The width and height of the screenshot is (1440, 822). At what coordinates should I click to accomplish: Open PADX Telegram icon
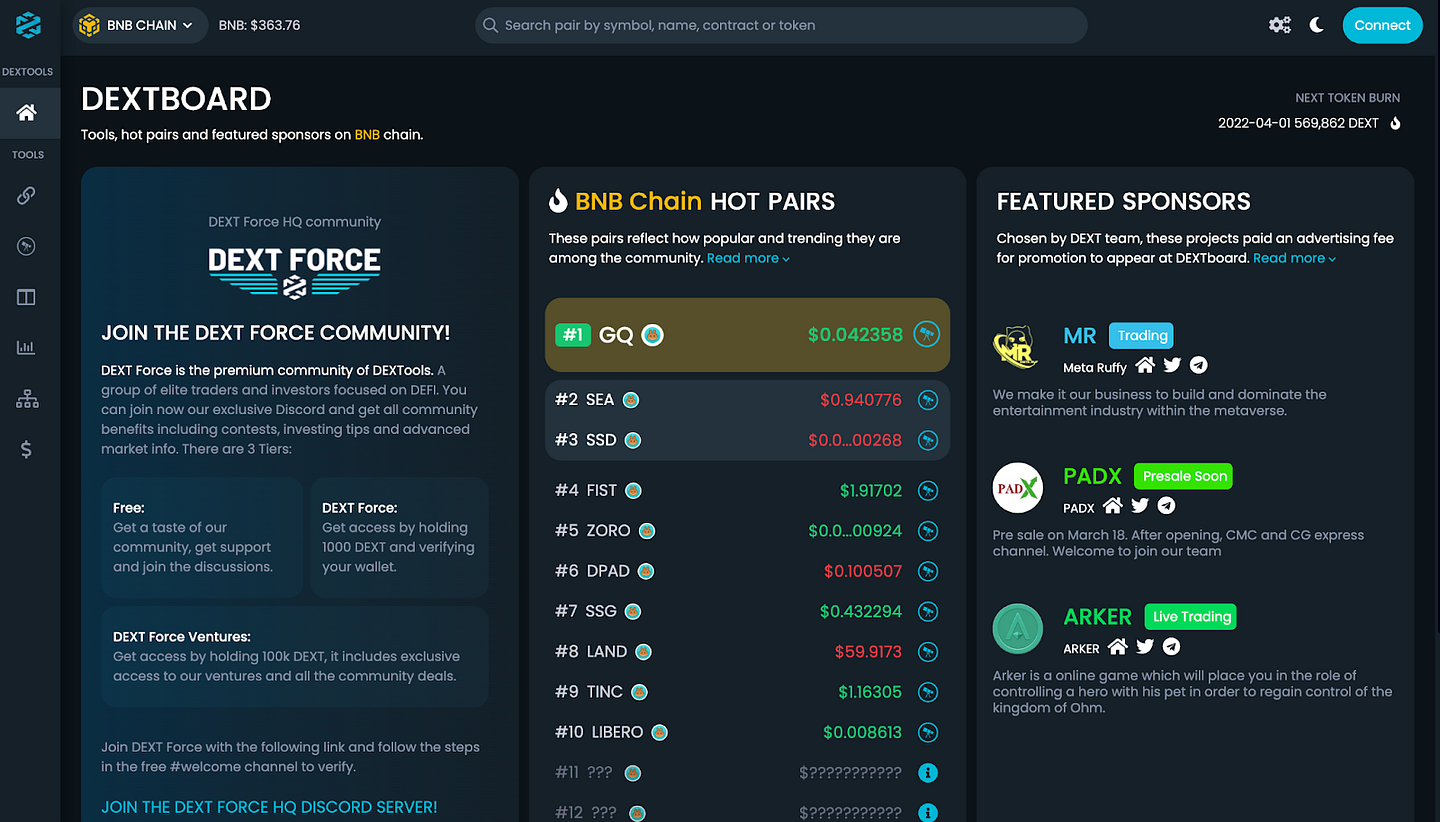[x=1166, y=506]
